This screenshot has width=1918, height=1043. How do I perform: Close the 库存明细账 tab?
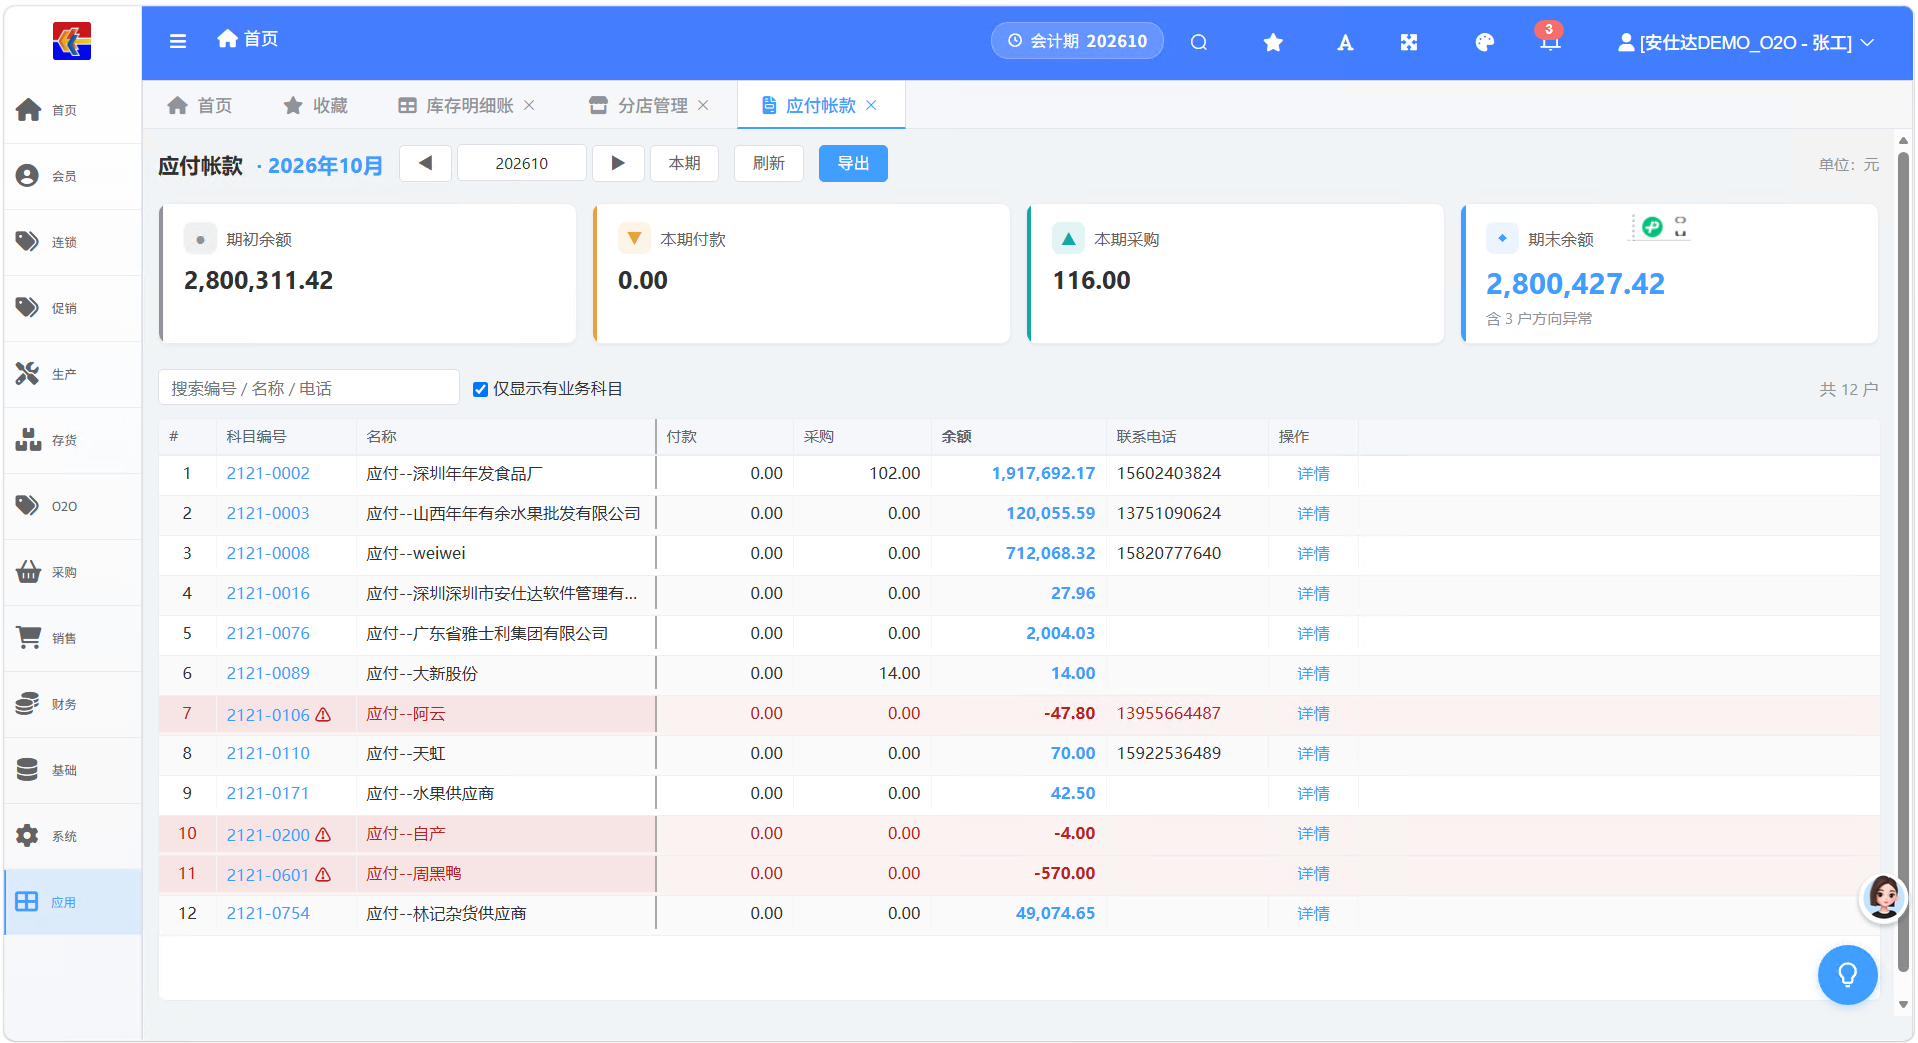click(529, 105)
